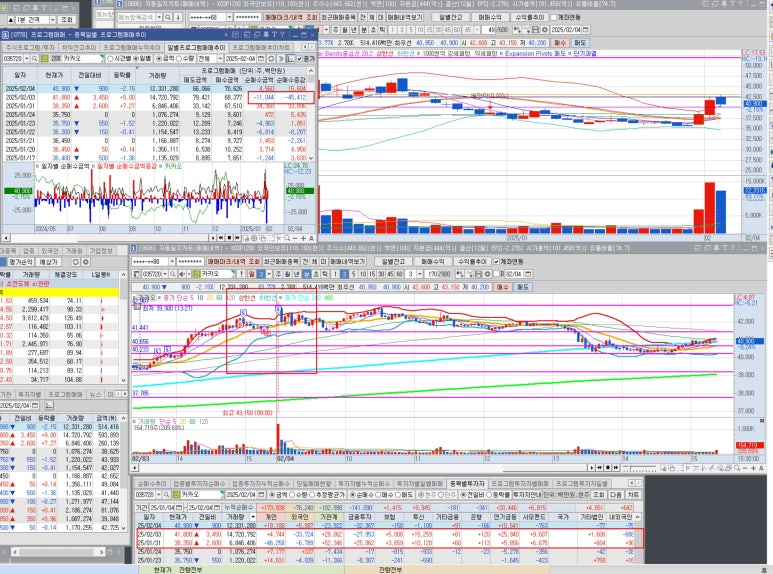Click the second round gear icon near 예상가
Viewport: 773px width, 574px height.
click(85, 262)
